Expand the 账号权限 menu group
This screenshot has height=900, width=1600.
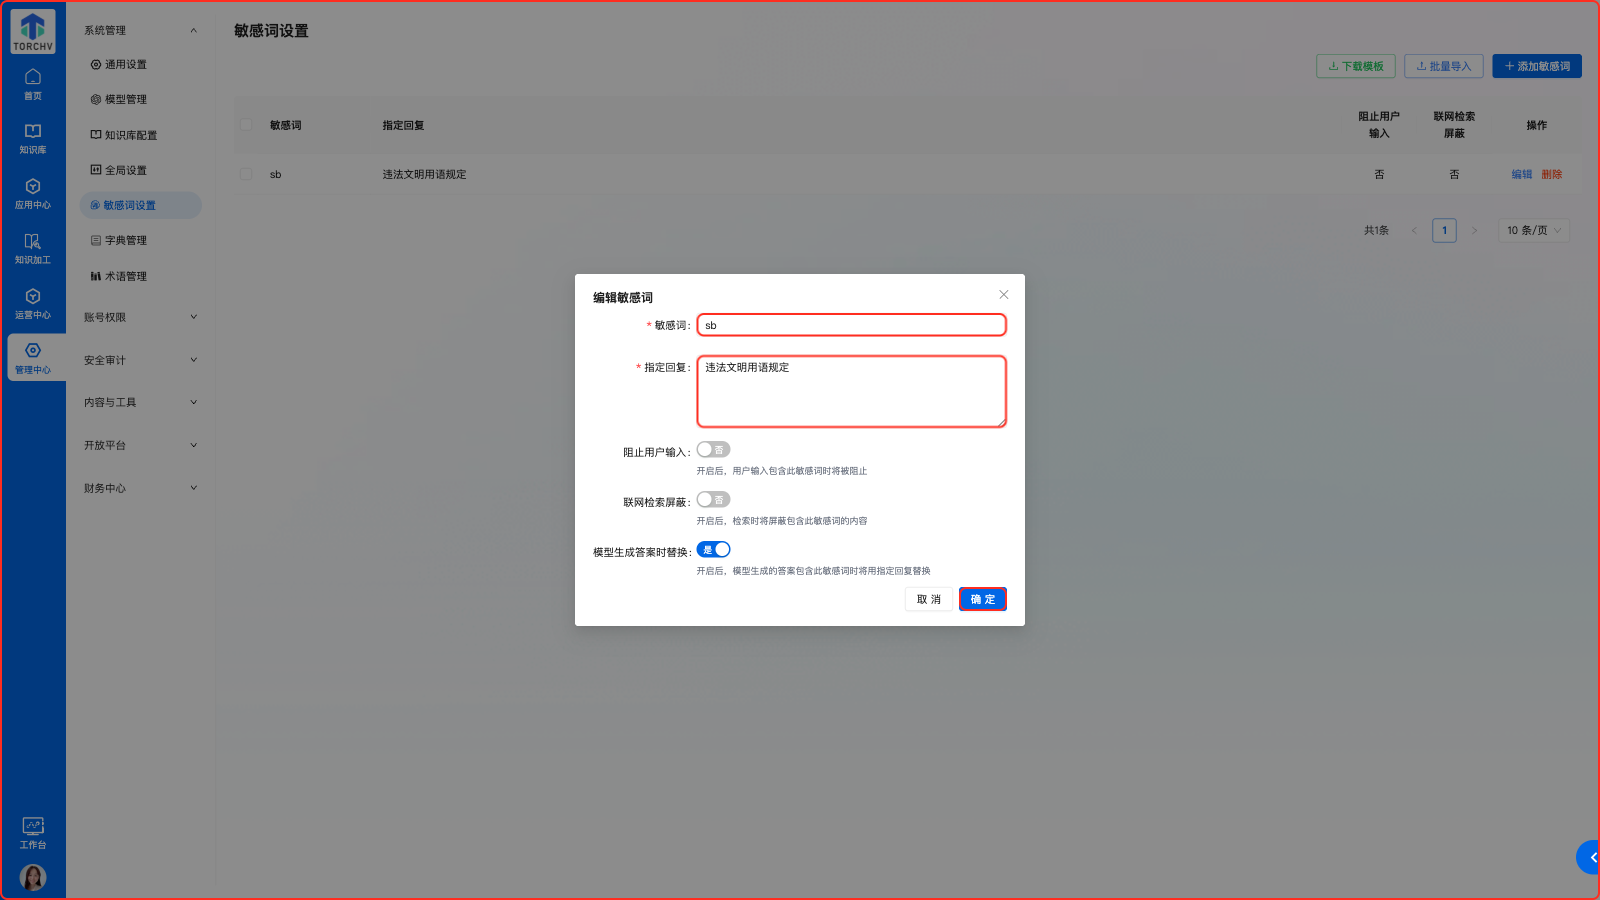click(x=140, y=317)
